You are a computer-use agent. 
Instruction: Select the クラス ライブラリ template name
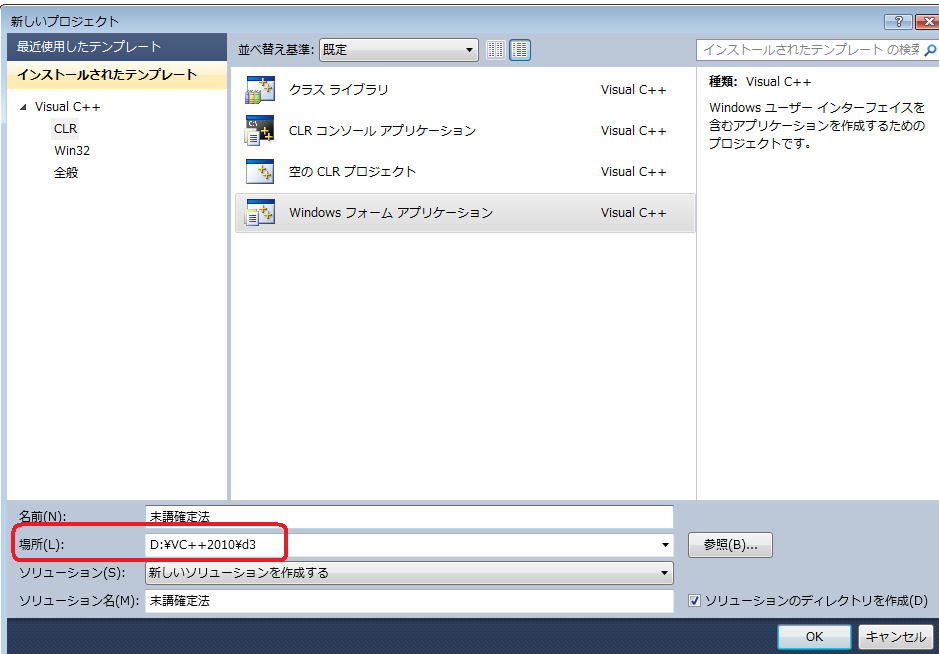coord(338,90)
